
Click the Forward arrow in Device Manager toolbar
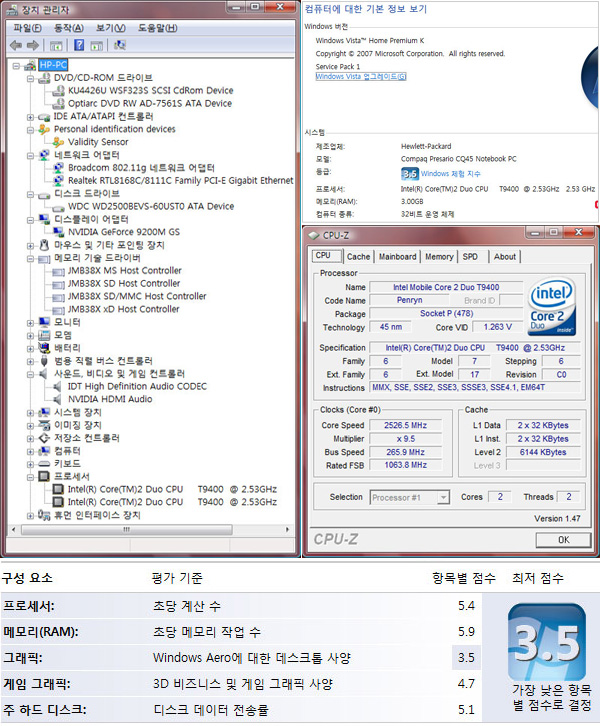[x=32, y=45]
